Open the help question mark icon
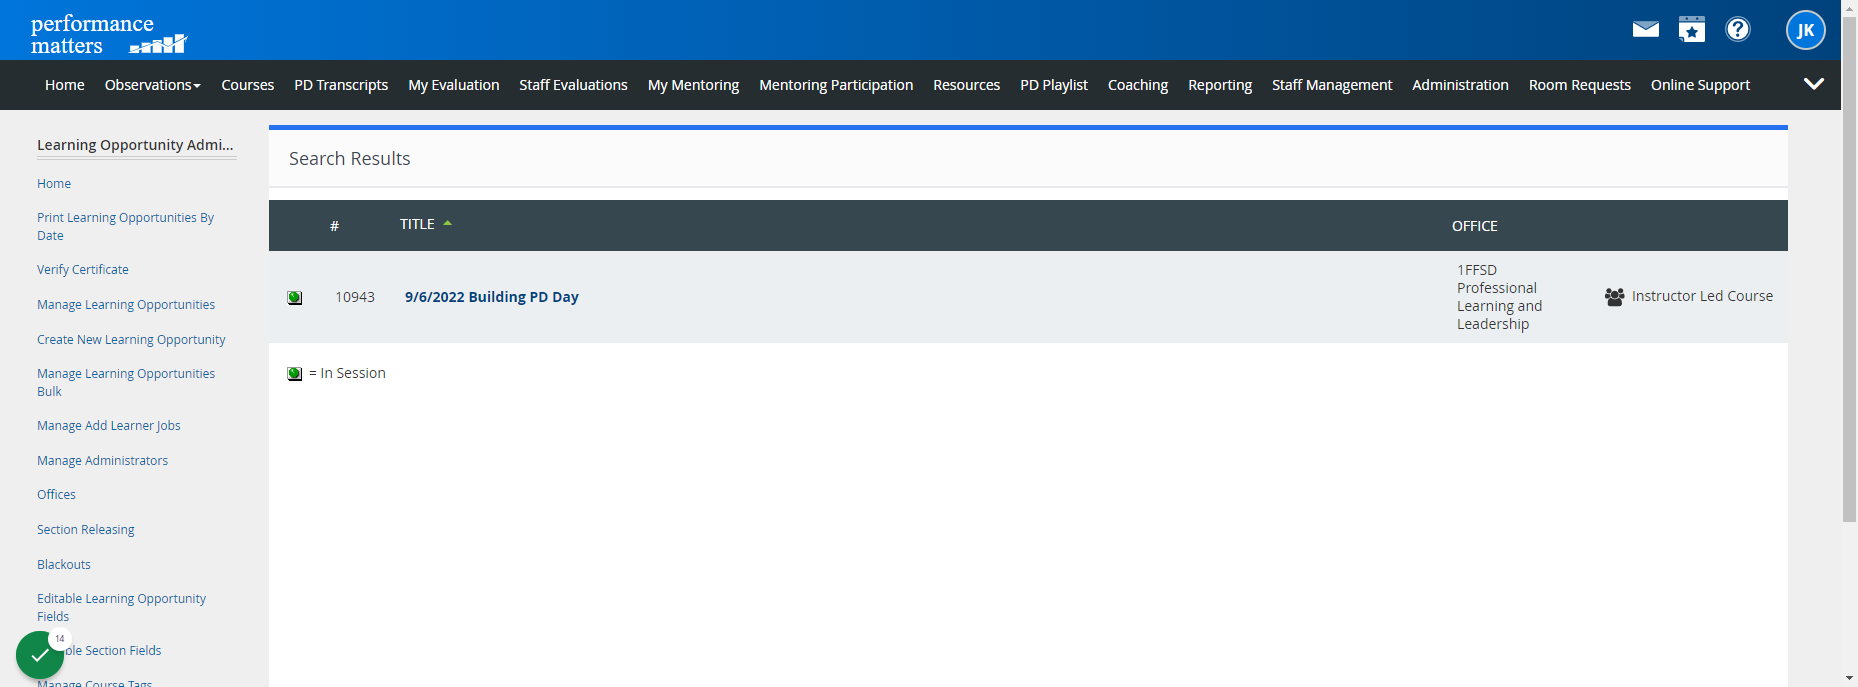The image size is (1858, 687). (x=1738, y=29)
